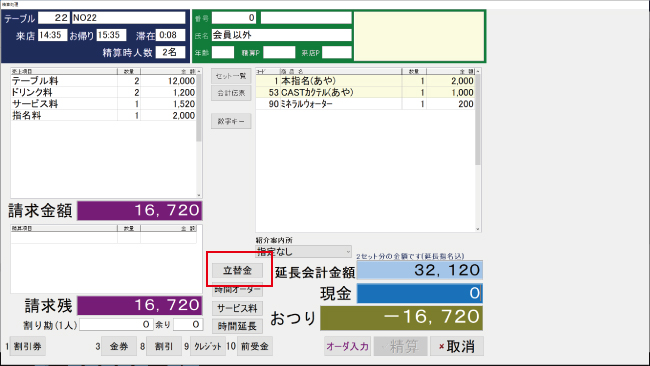Open オーダ入力 order entry
This screenshot has height=366, width=650.
(x=347, y=346)
